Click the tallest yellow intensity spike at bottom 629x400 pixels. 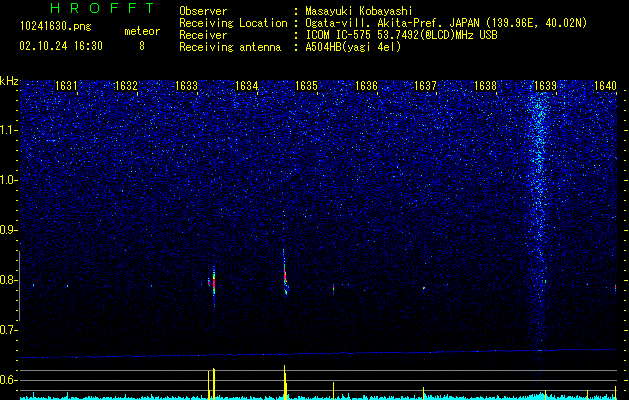[284, 382]
